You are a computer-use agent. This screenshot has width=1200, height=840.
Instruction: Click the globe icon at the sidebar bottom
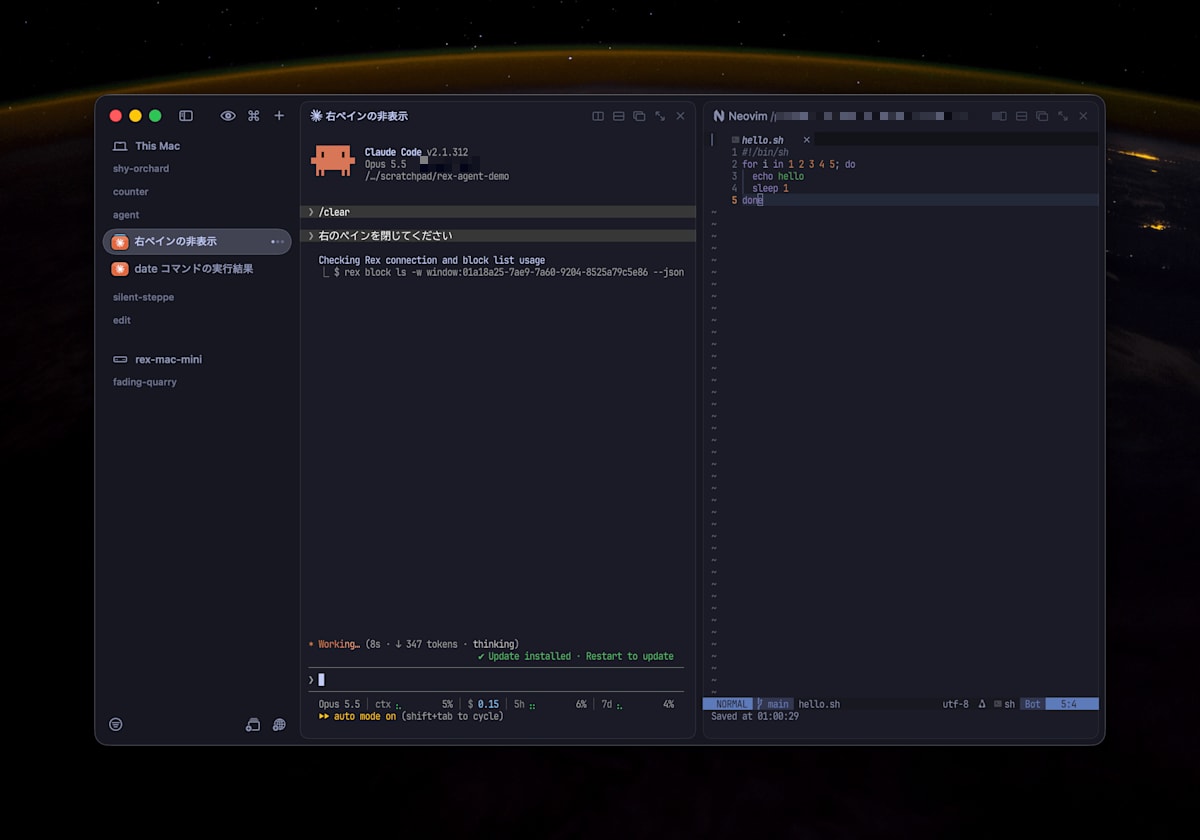[x=279, y=724]
